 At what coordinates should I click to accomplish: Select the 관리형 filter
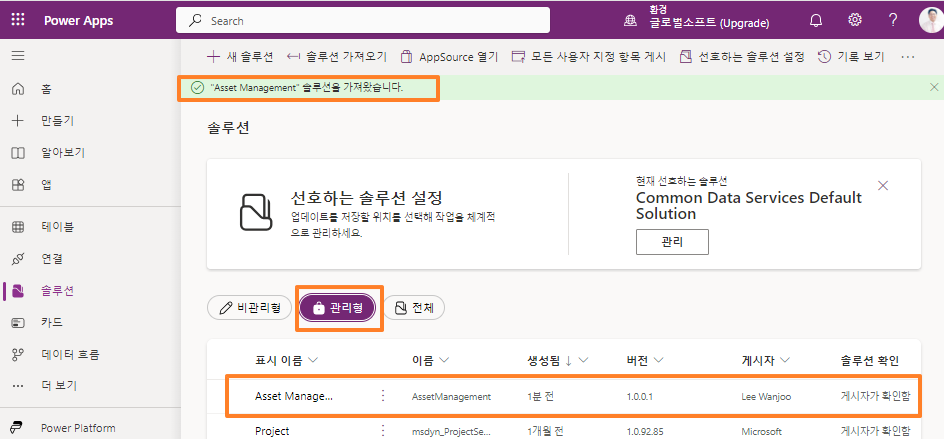tap(338, 308)
